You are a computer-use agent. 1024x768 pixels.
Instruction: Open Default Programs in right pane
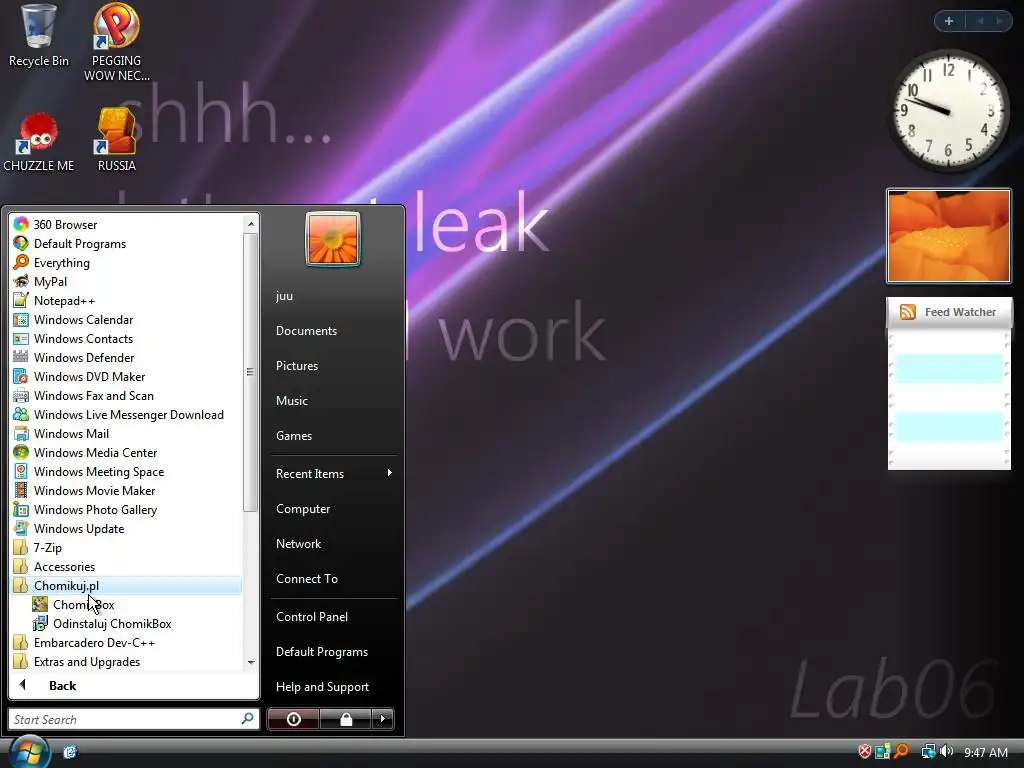click(333, 652)
